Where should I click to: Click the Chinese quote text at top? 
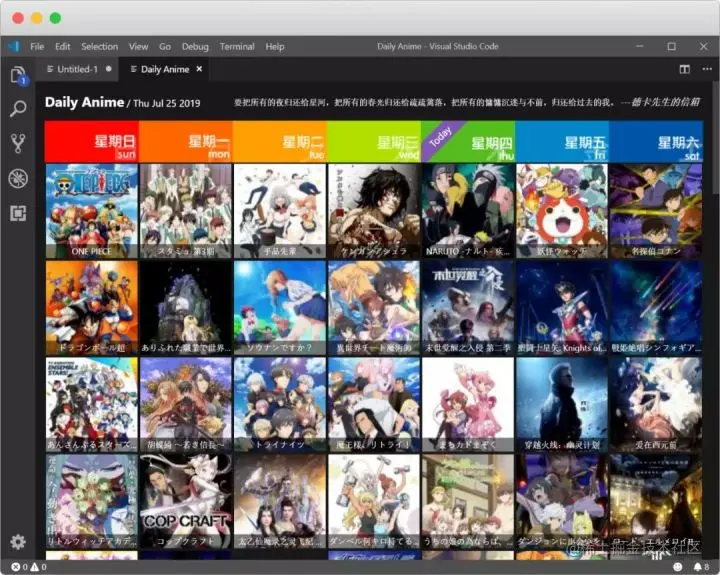pos(467,102)
